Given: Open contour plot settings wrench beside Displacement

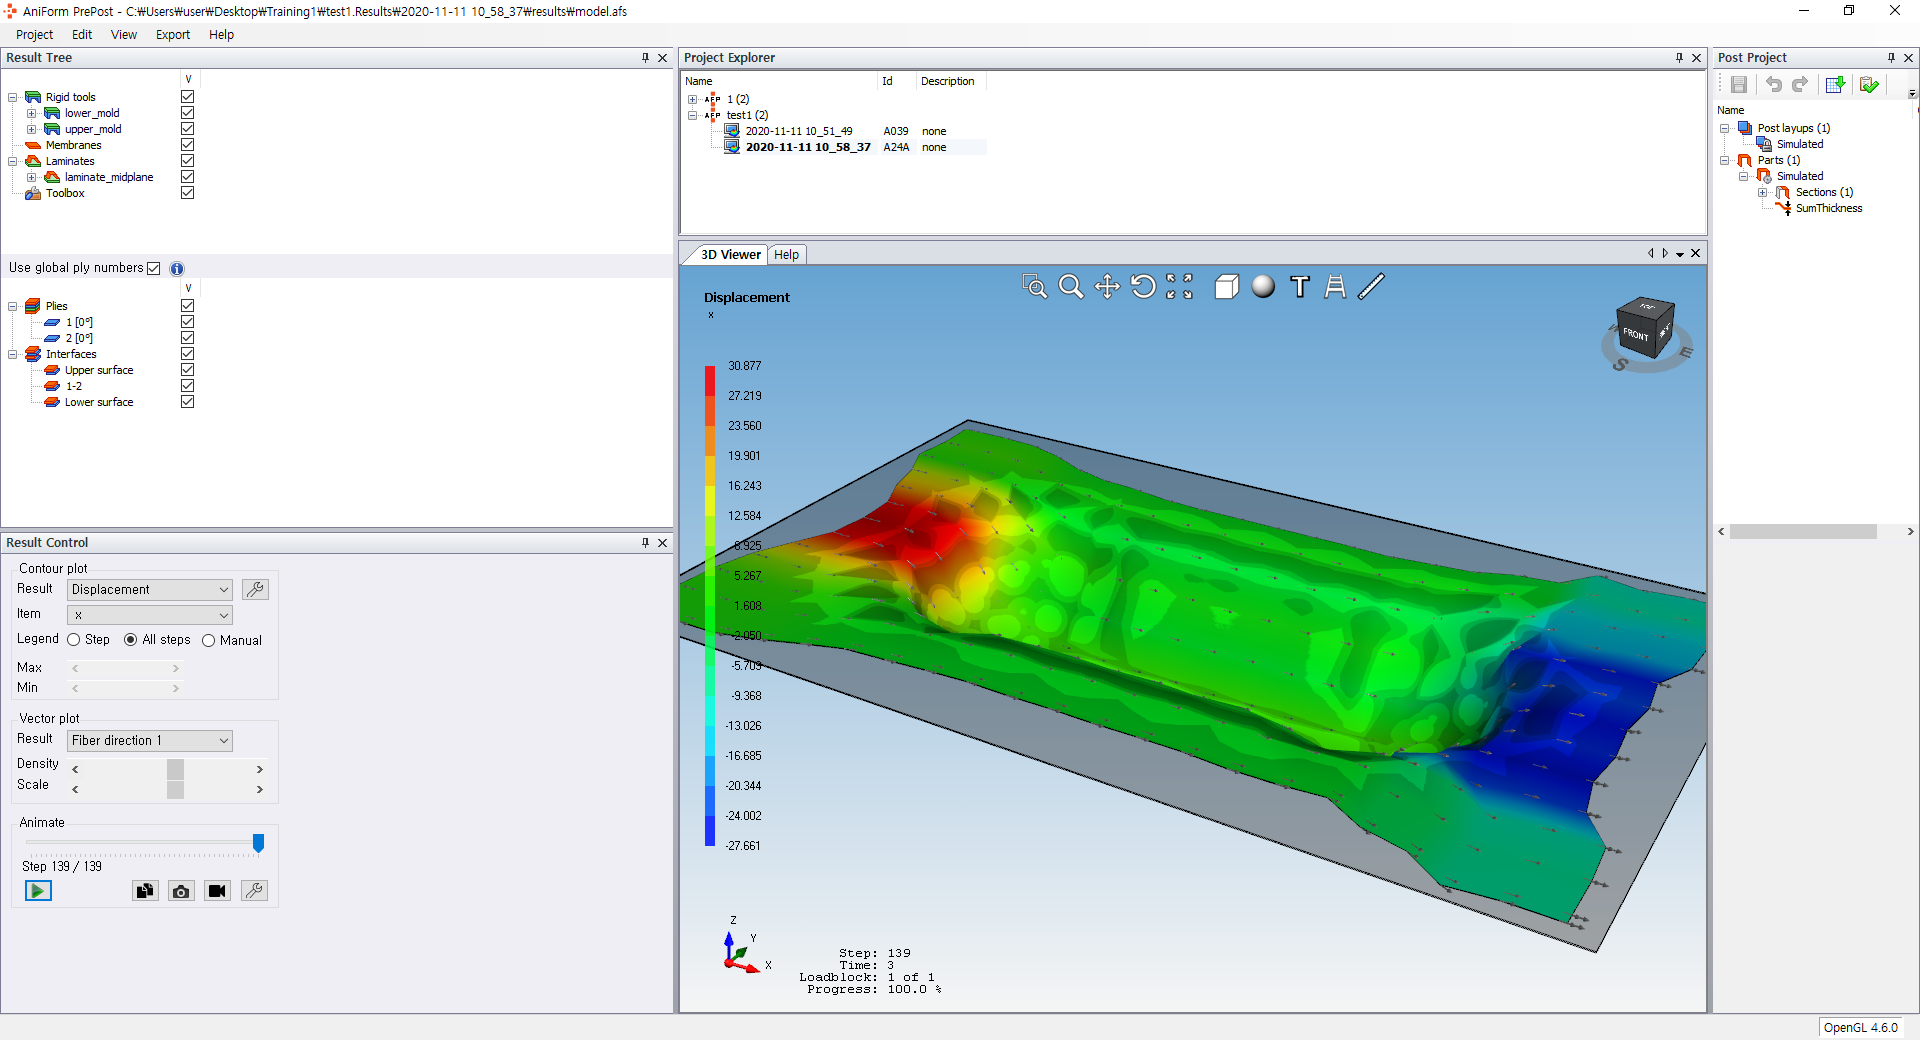Looking at the screenshot, I should point(256,590).
